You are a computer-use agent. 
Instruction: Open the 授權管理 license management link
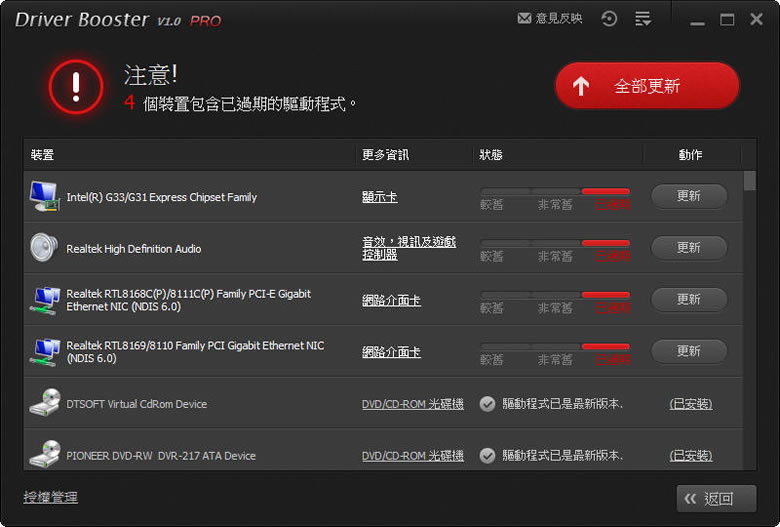click(50, 497)
